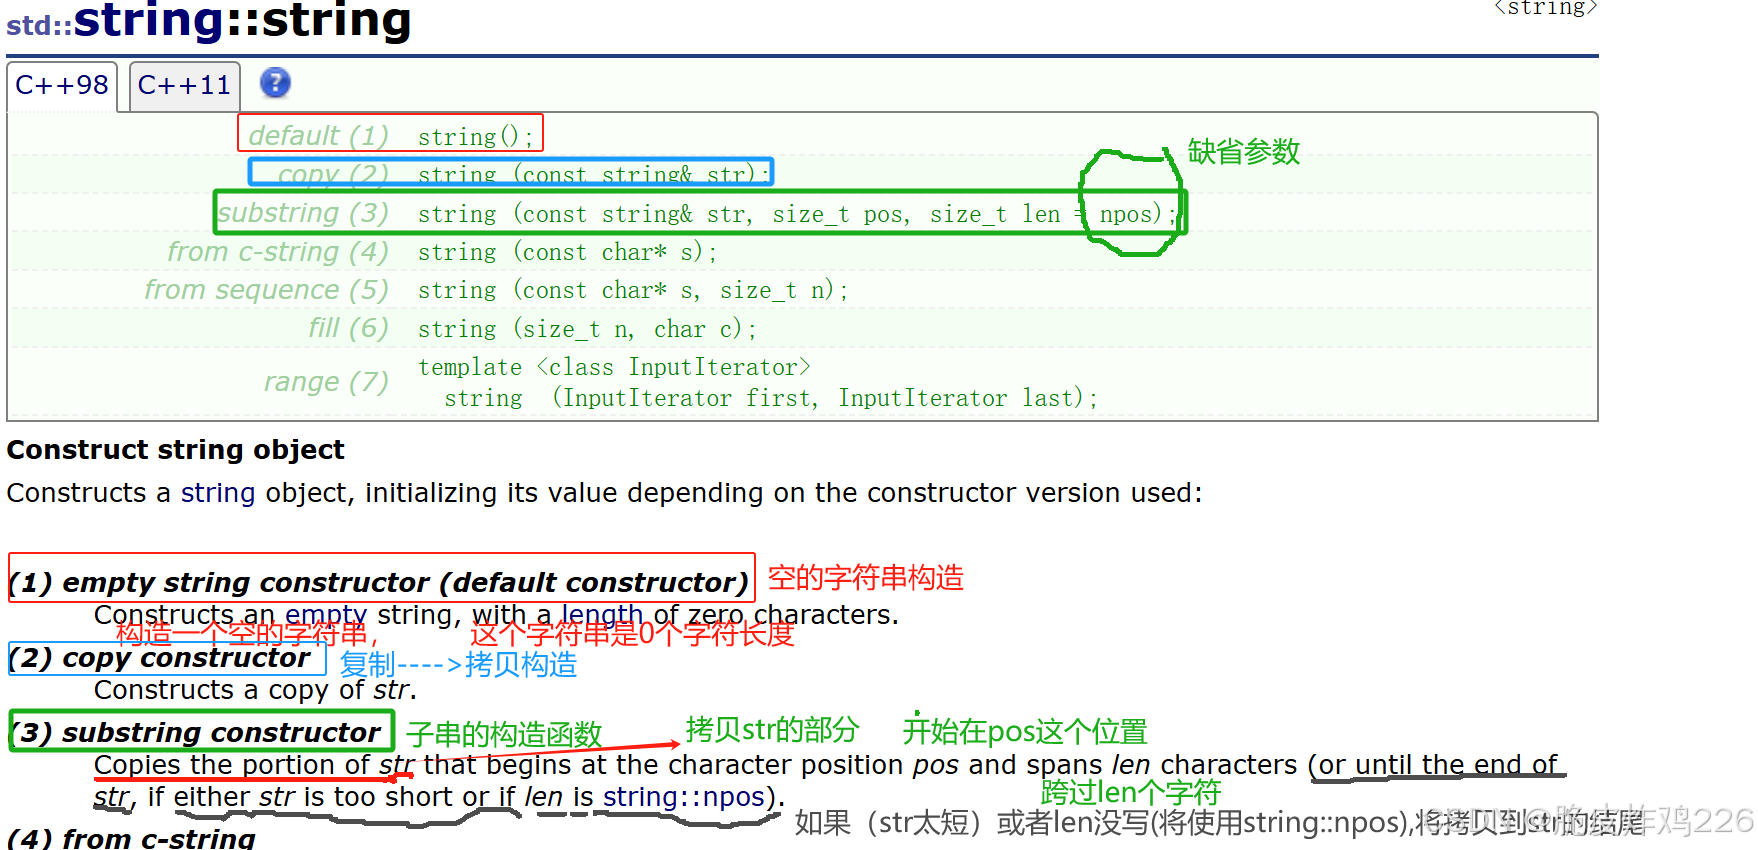This screenshot has height=850, width=1758.
Task: Click the 'string();' prototype text
Action: [x=476, y=136]
